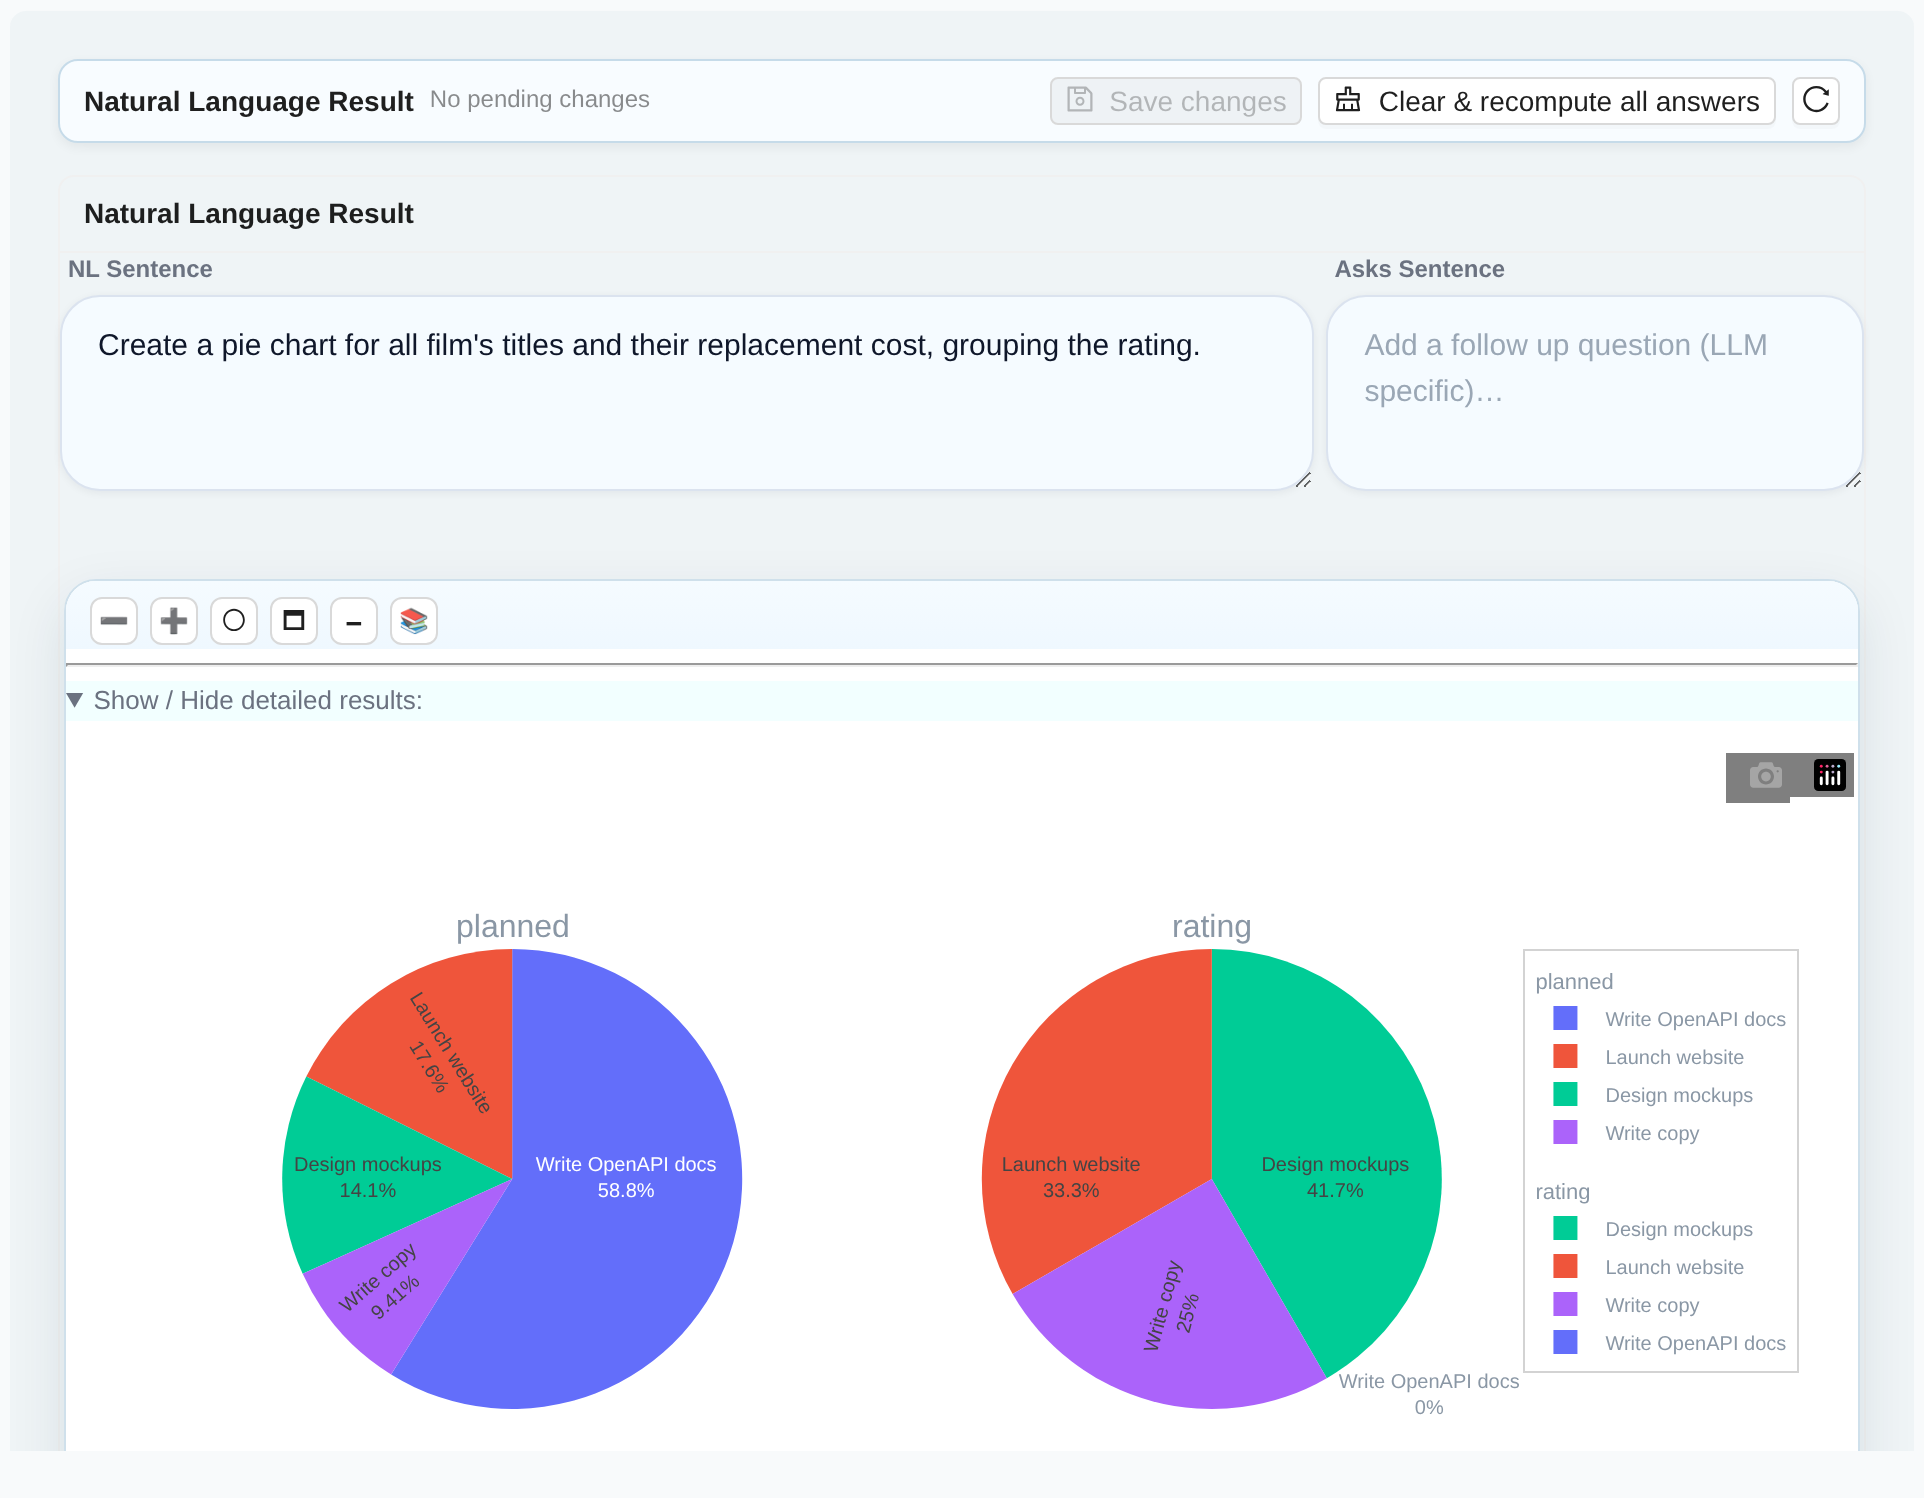
Task: Toggle planned Write OpenAPI docs legend entry
Action: click(1669, 1019)
